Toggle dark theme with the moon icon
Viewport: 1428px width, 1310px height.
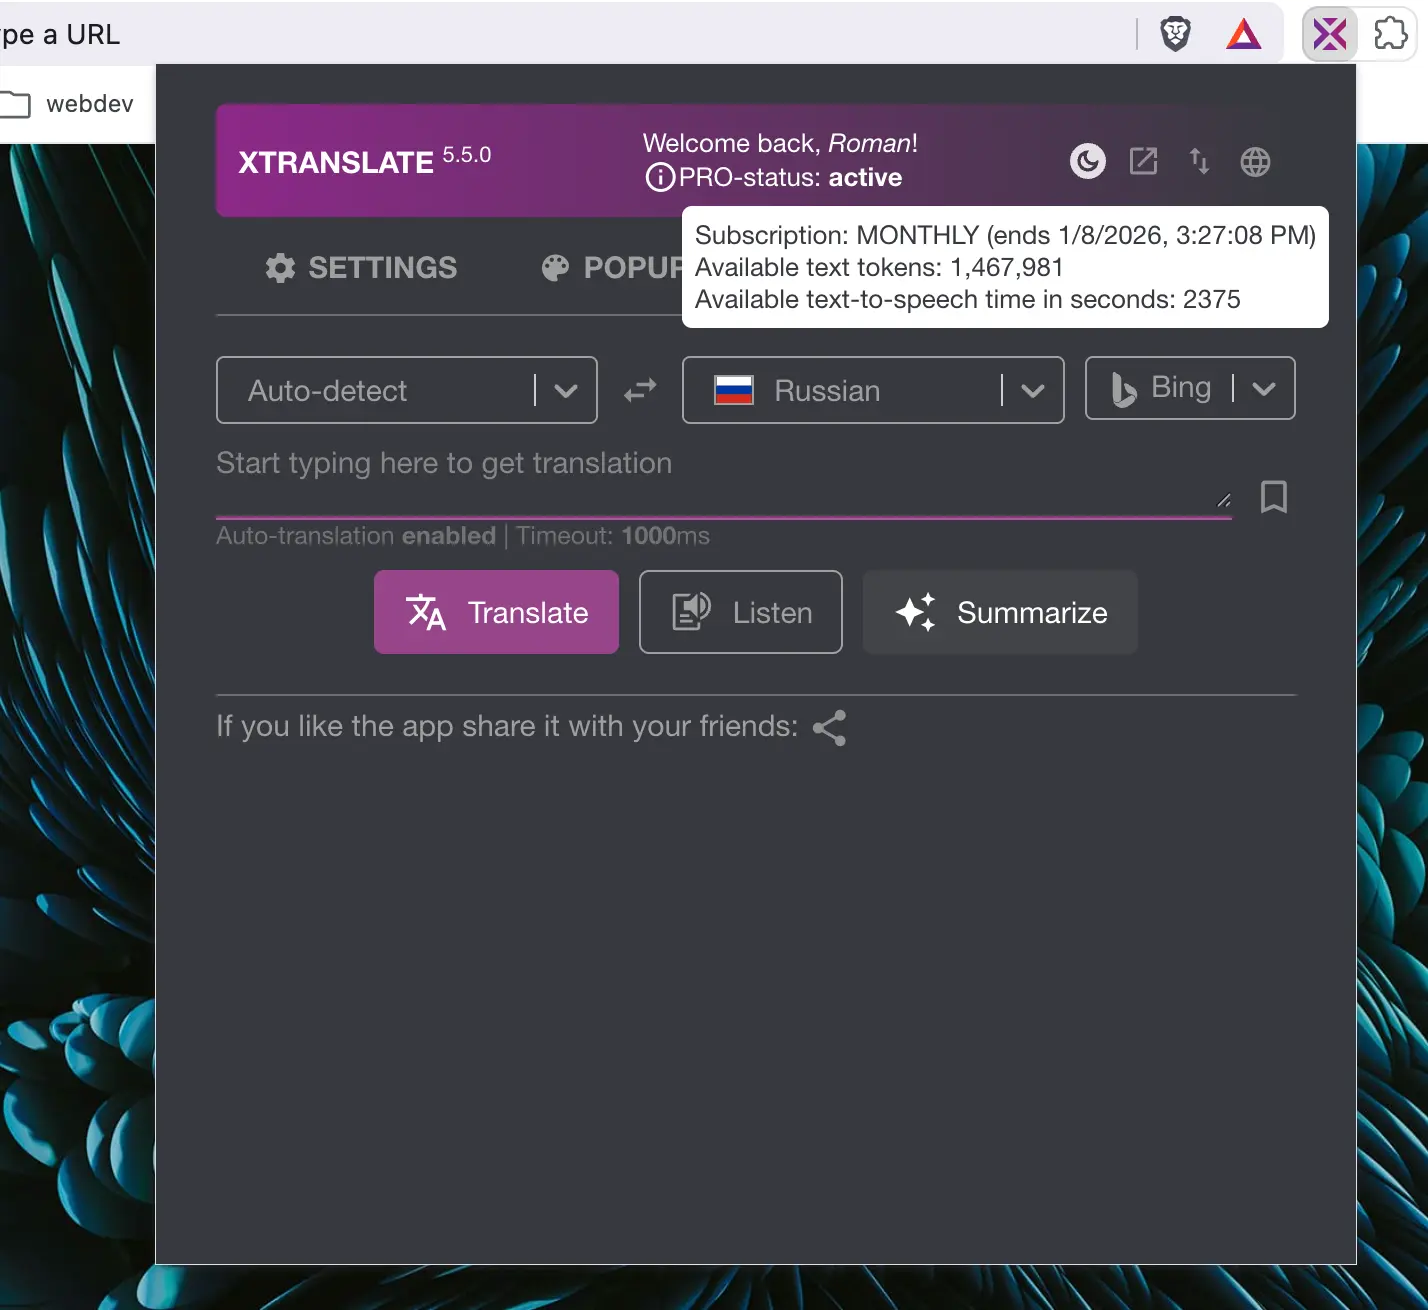pos(1088,161)
